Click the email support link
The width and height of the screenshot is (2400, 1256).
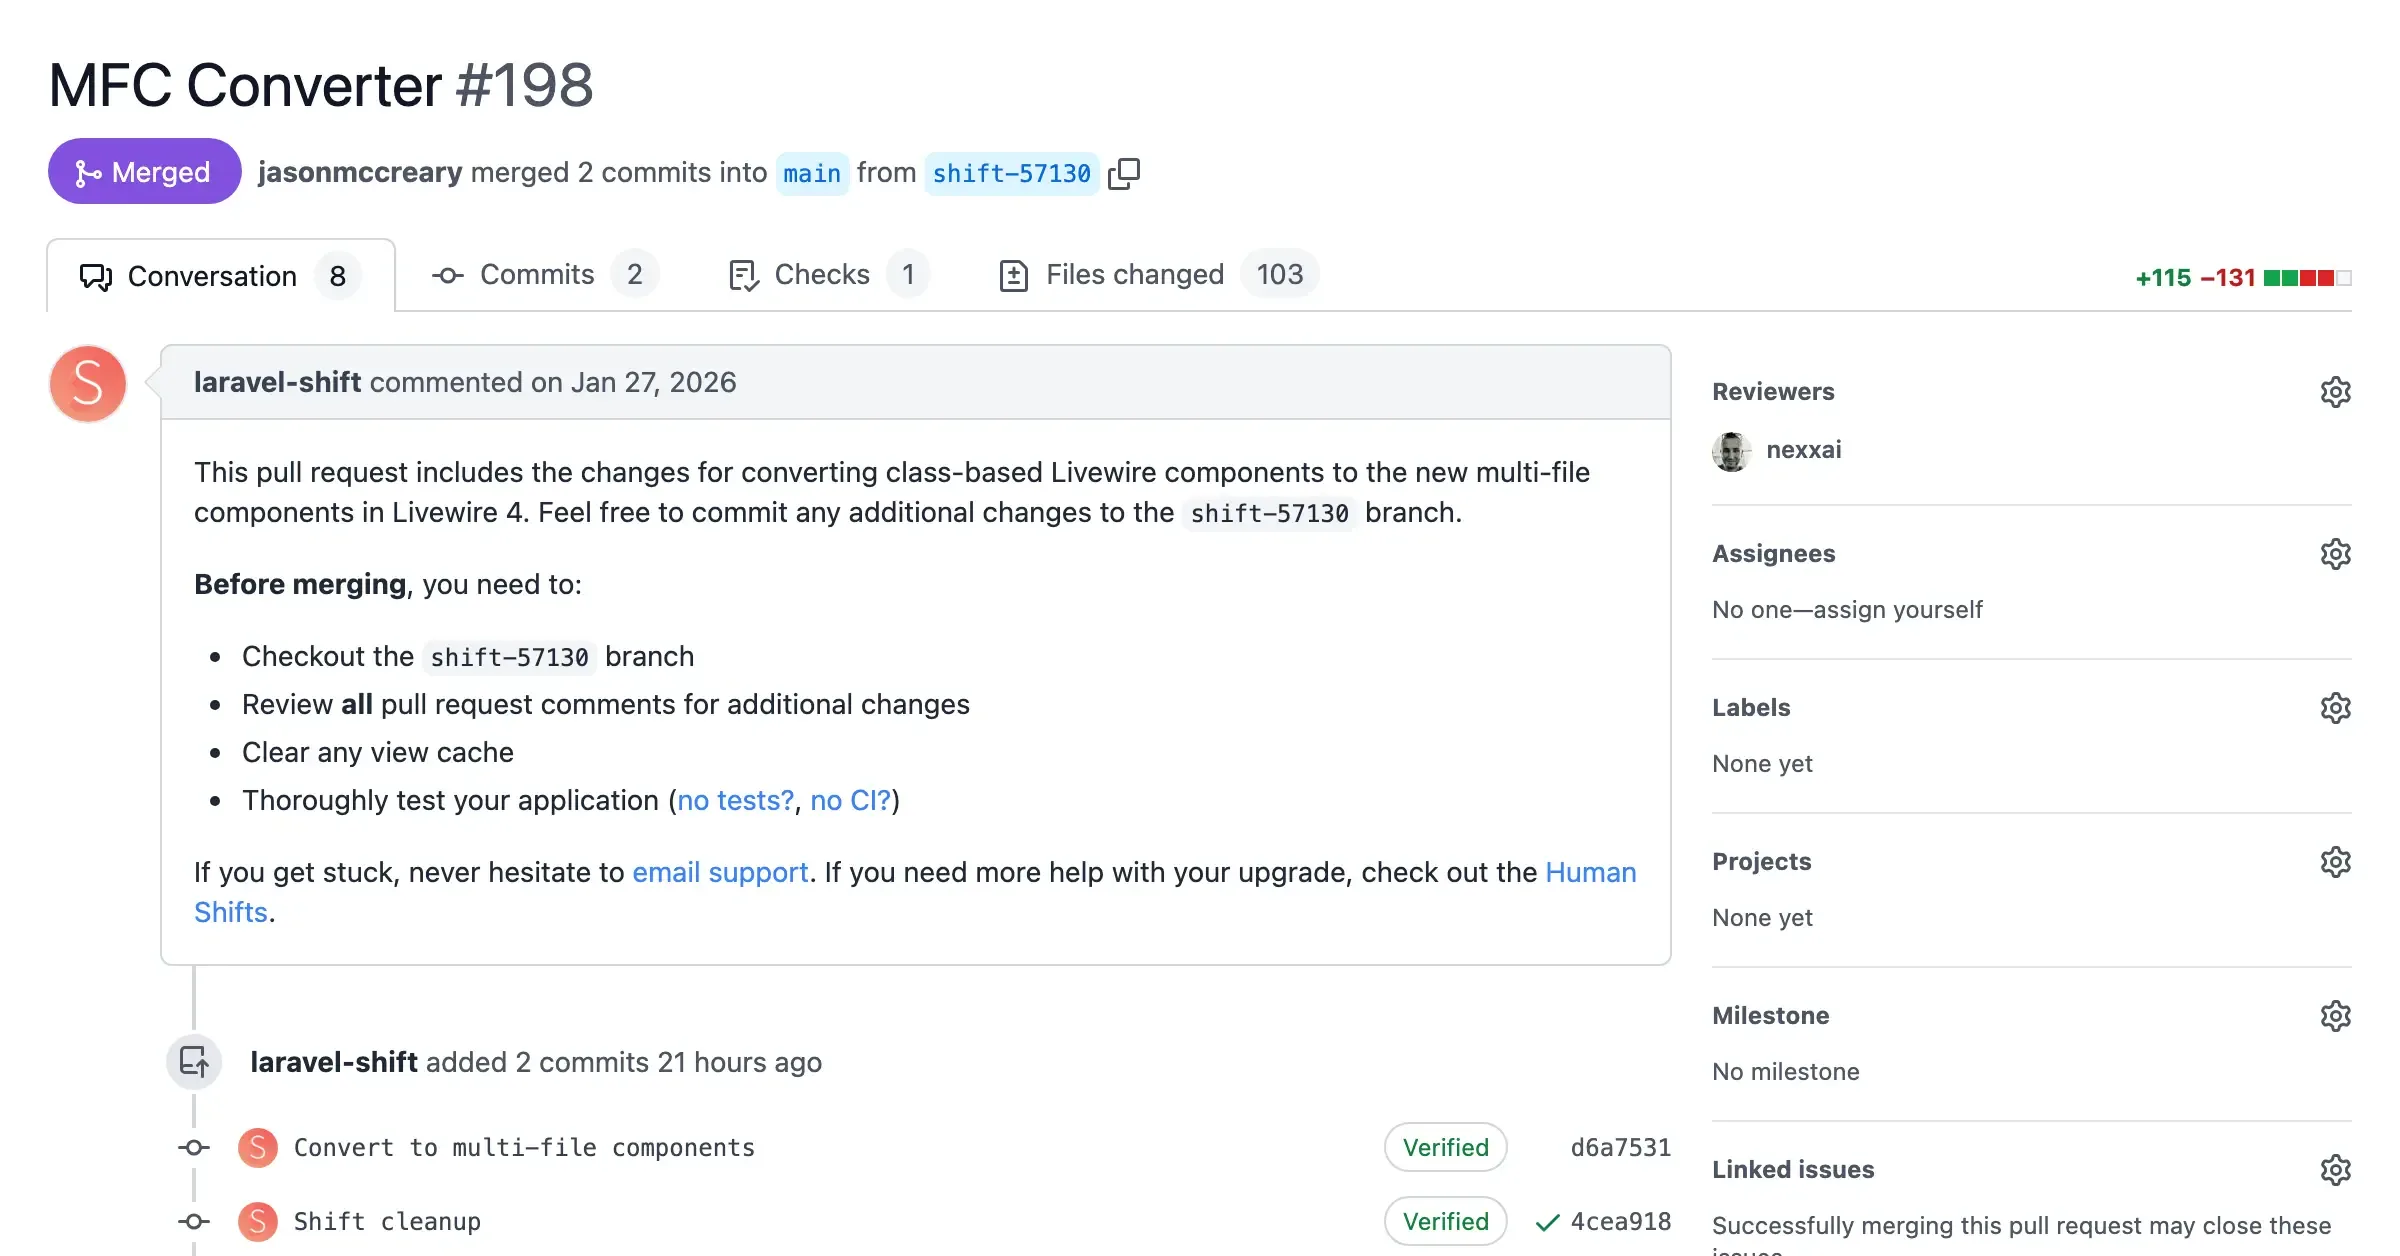click(x=719, y=872)
